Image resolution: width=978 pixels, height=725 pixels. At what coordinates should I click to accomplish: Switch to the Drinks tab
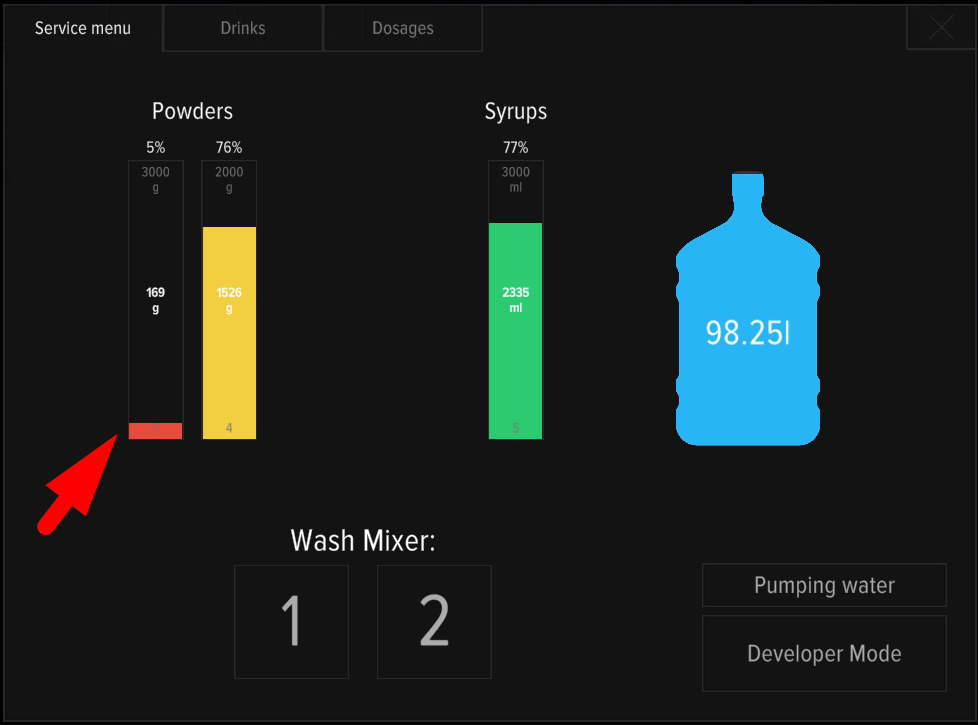tap(243, 28)
